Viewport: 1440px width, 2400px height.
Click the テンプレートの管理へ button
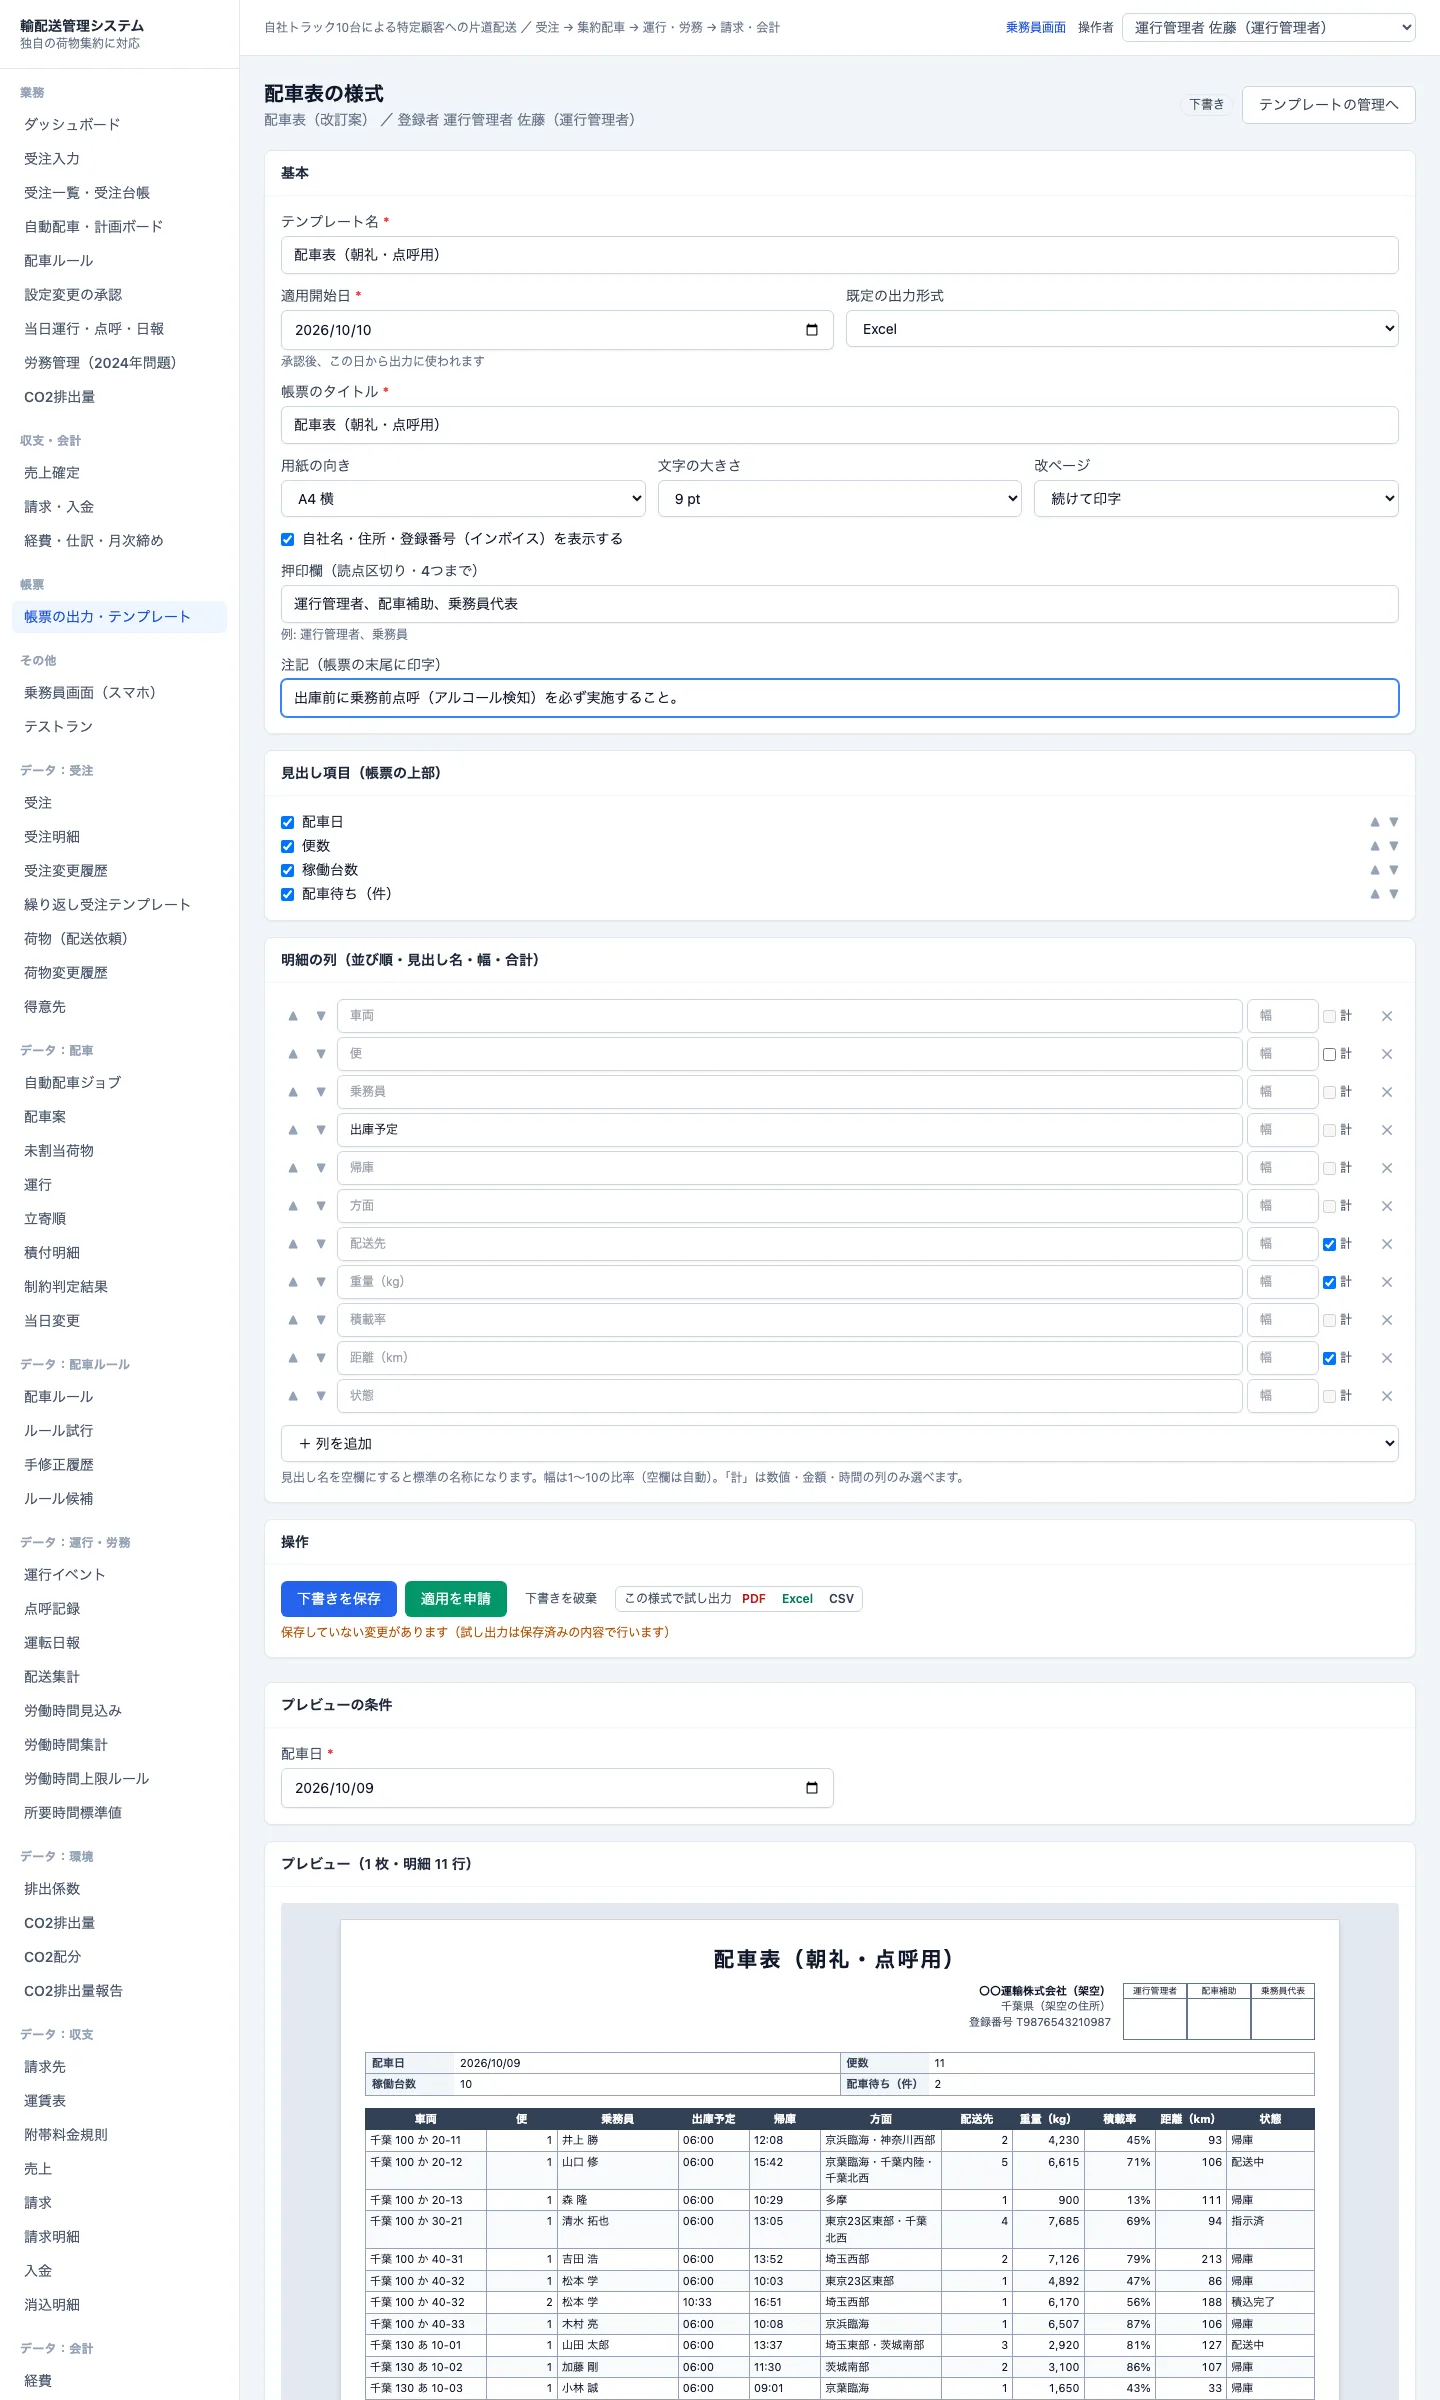(1328, 105)
